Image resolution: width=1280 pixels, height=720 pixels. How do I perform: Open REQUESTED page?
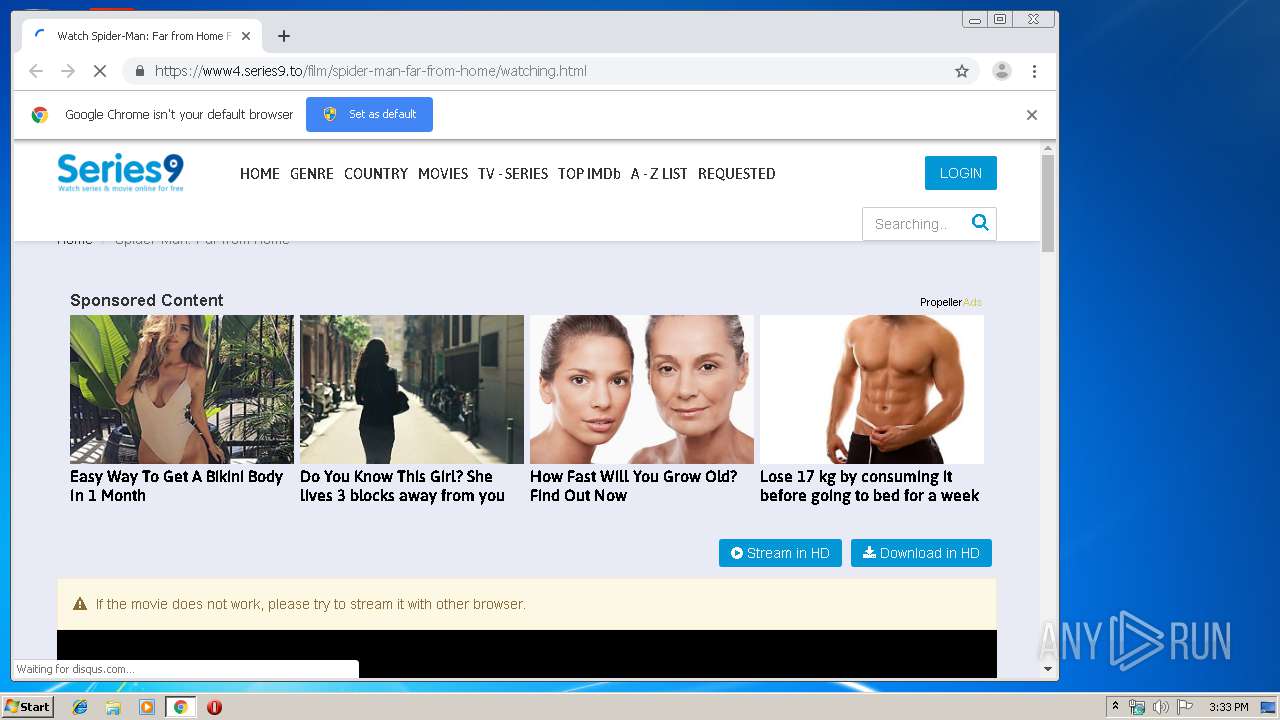pos(737,174)
